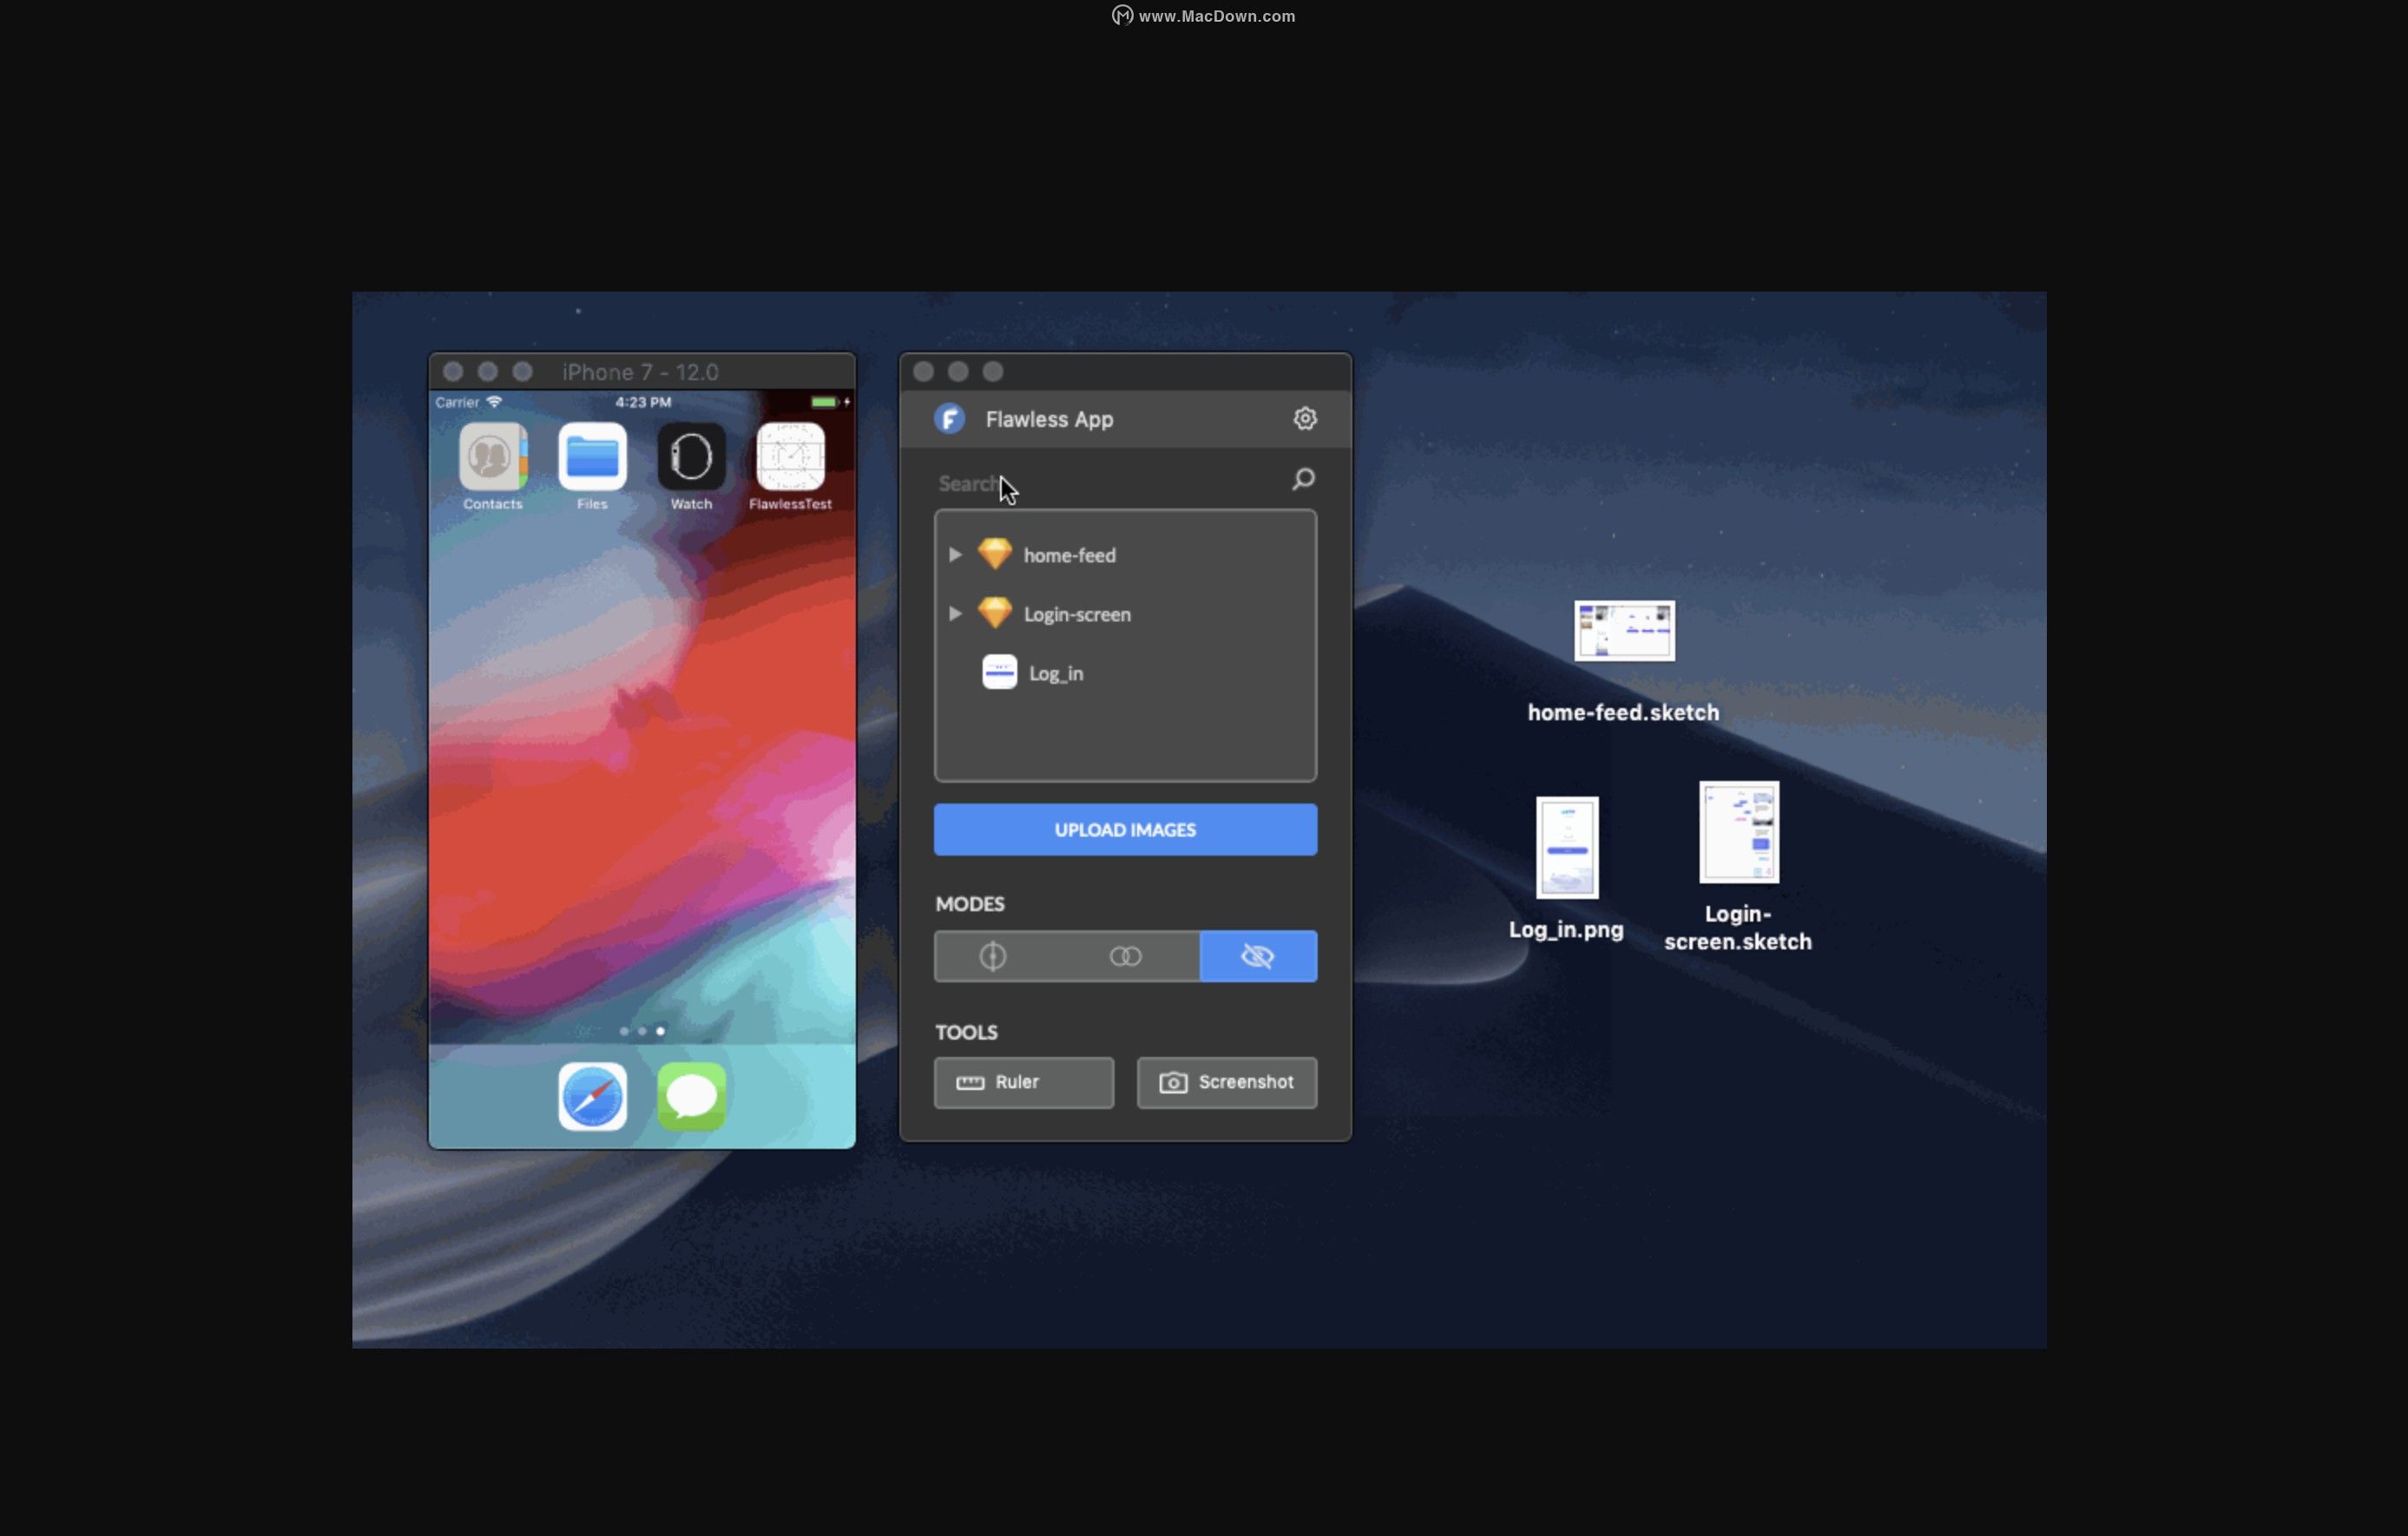Click the home-feed Sketch diamond icon
The width and height of the screenshot is (2408, 1536).
pyautogui.click(x=994, y=553)
